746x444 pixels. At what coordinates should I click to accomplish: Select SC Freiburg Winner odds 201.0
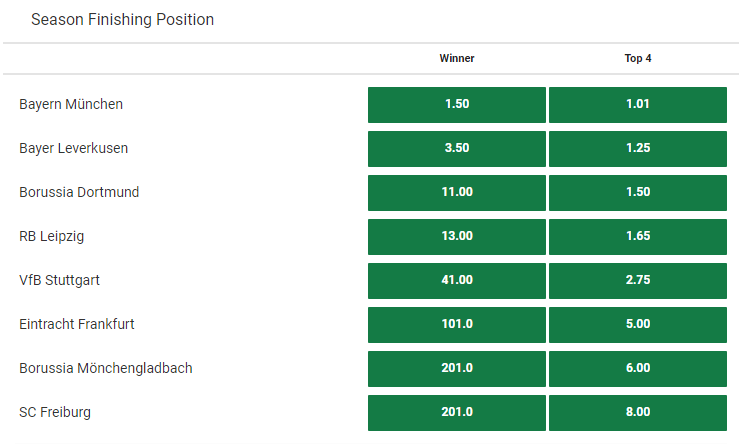pyautogui.click(x=457, y=413)
